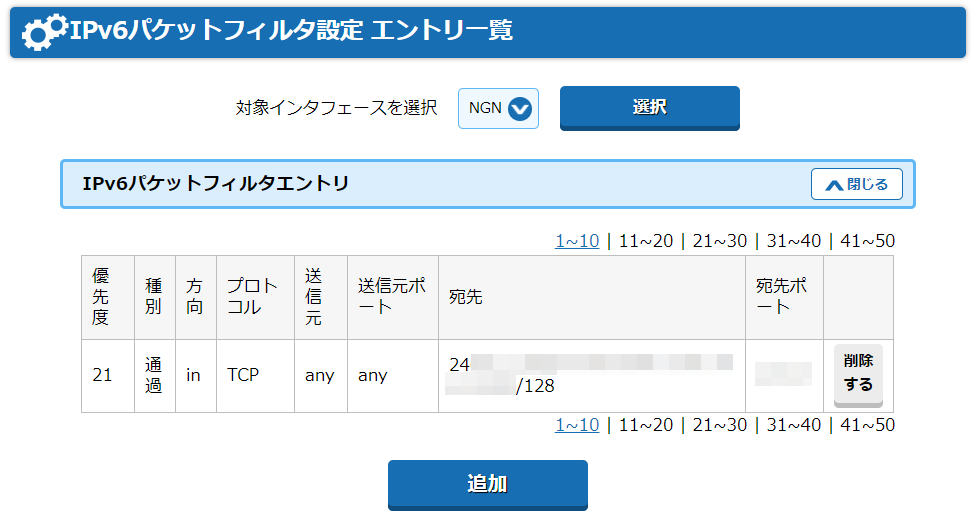Go to the bottom 31~40 page
This screenshot has height=524, width=979.
794,425
